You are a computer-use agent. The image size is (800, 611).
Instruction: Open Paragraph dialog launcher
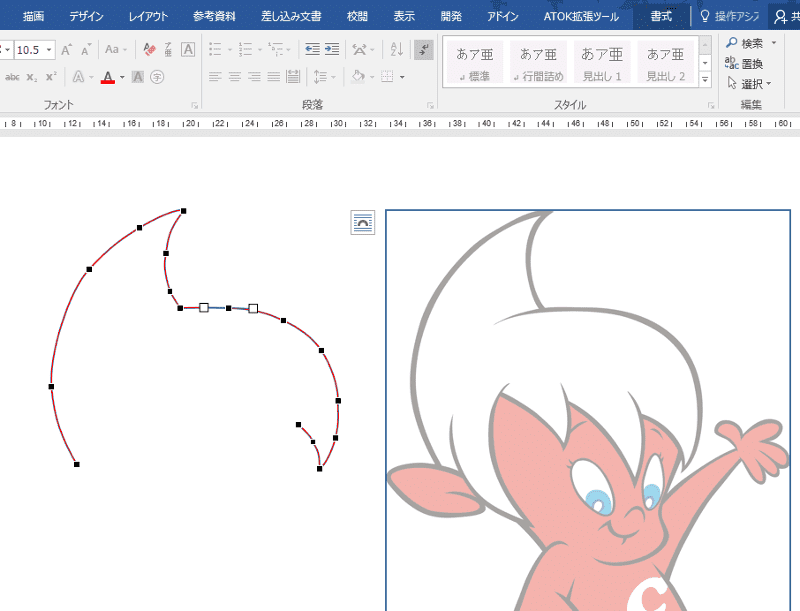point(430,106)
